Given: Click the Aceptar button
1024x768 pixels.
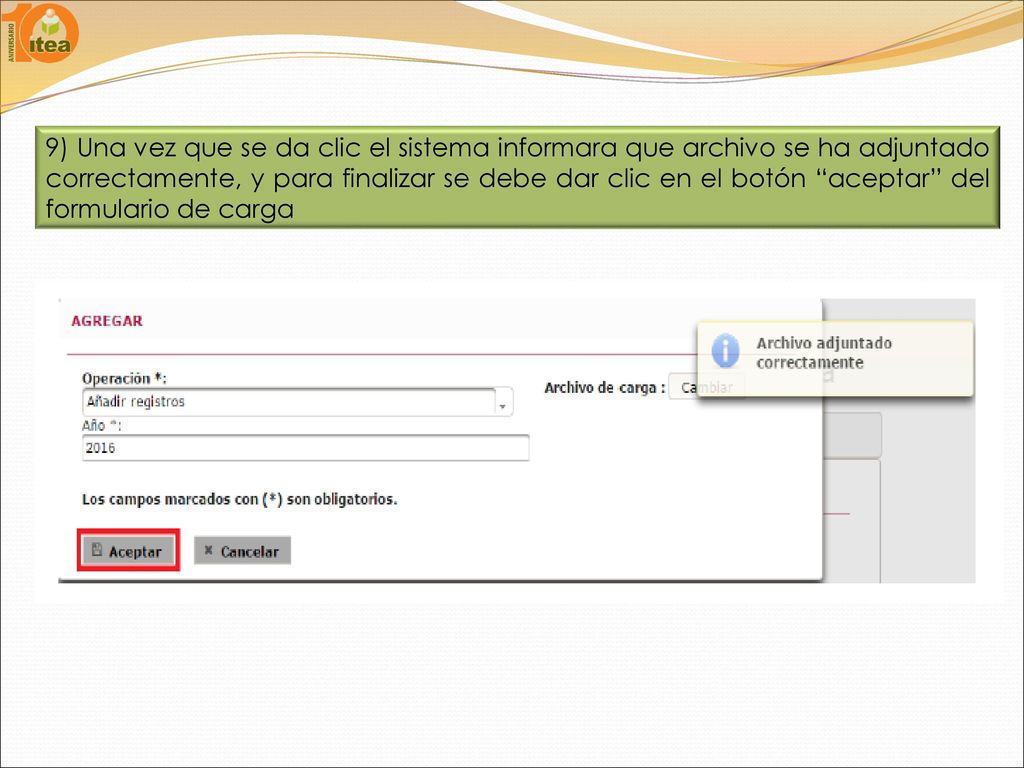Looking at the screenshot, I should [x=129, y=551].
